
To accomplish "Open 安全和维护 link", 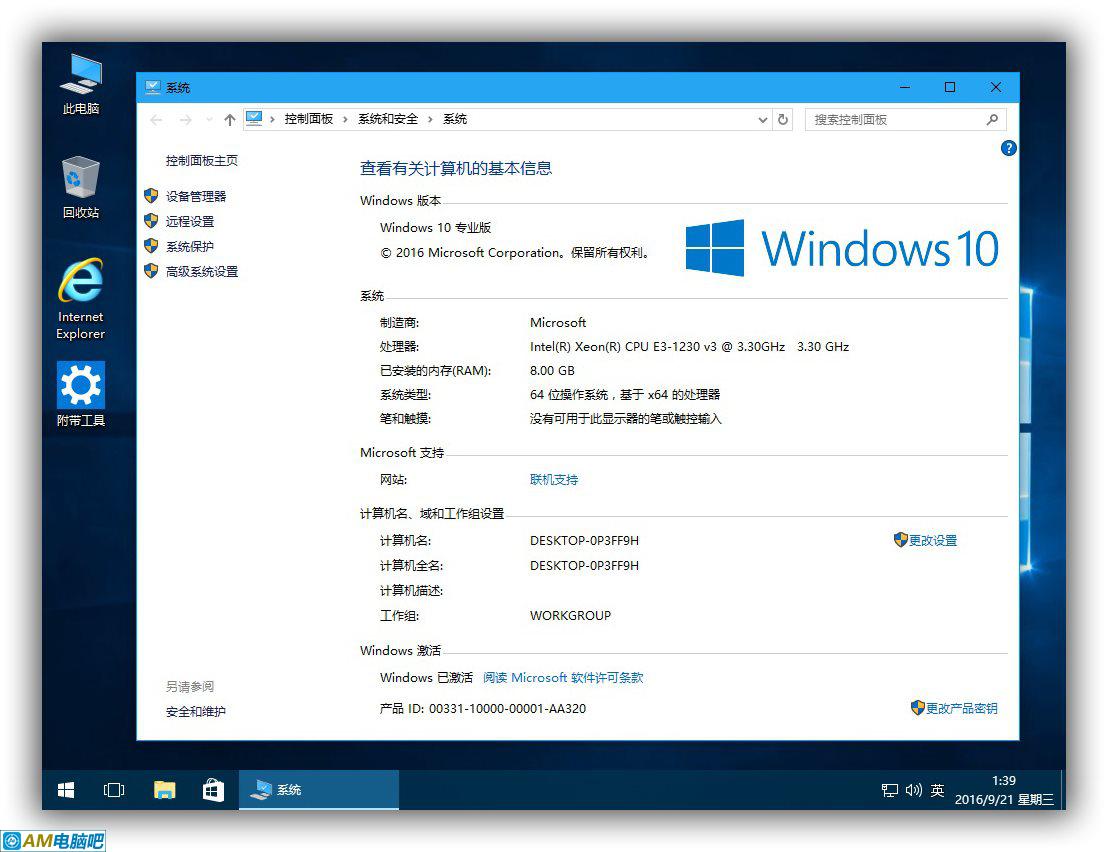I will (x=196, y=712).
